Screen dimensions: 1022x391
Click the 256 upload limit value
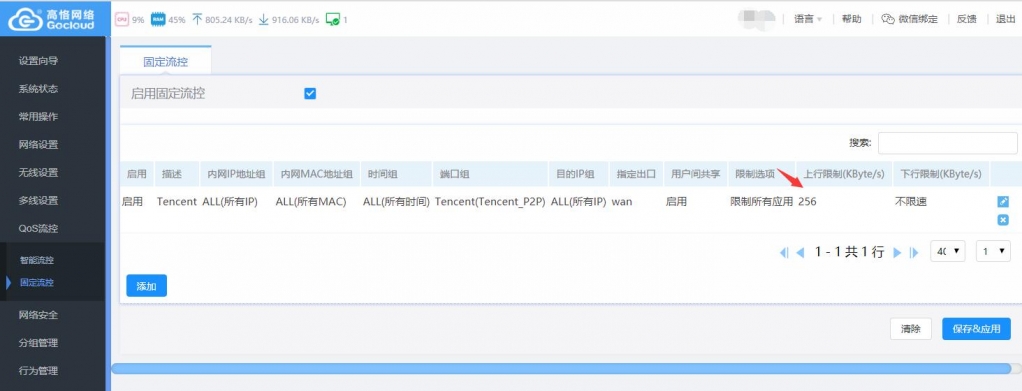pos(807,202)
